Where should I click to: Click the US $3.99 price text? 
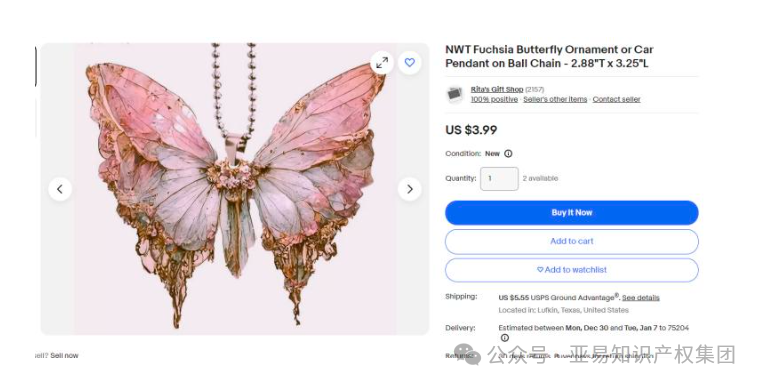point(471,130)
